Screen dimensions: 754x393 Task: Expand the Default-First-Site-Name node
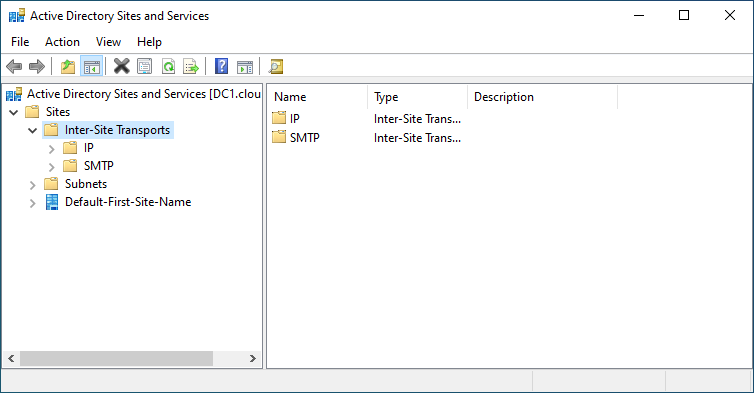tap(32, 203)
